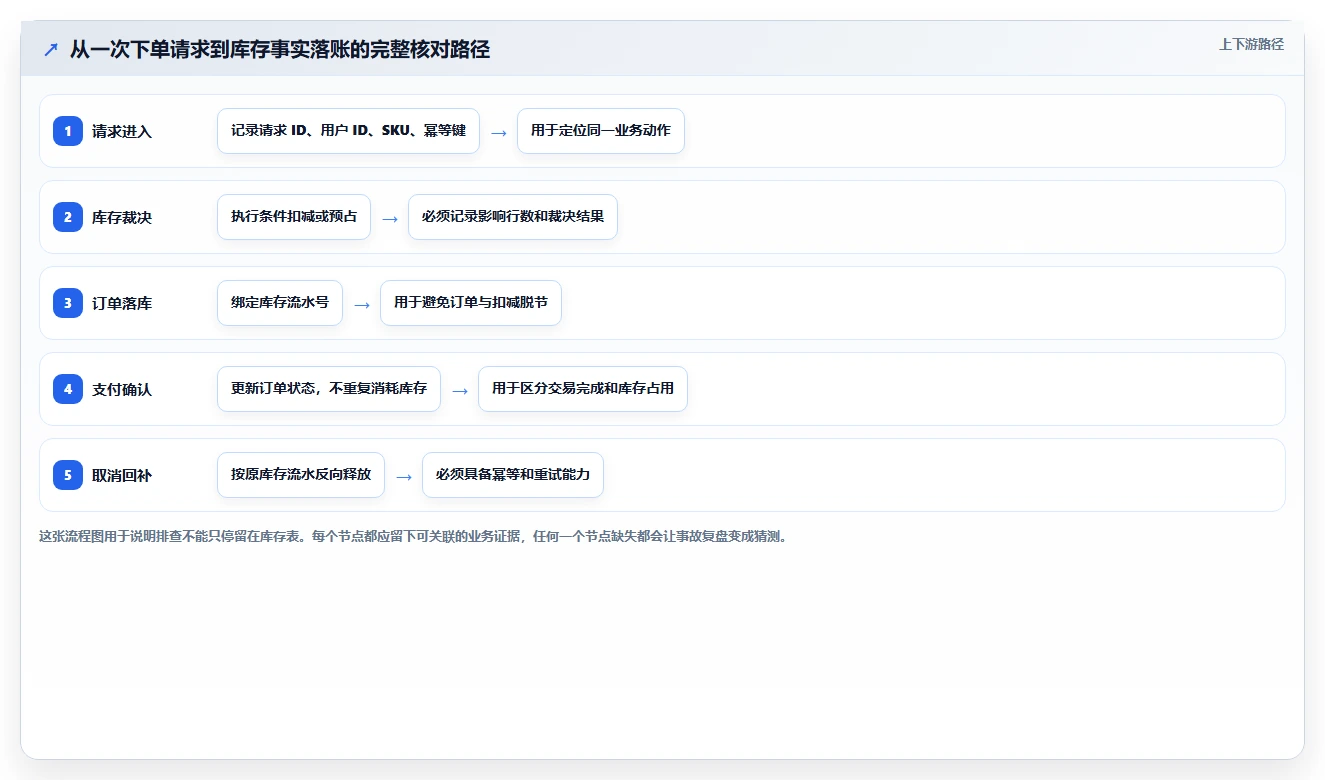
Task: Select step number 5 badge
Action: tap(68, 475)
